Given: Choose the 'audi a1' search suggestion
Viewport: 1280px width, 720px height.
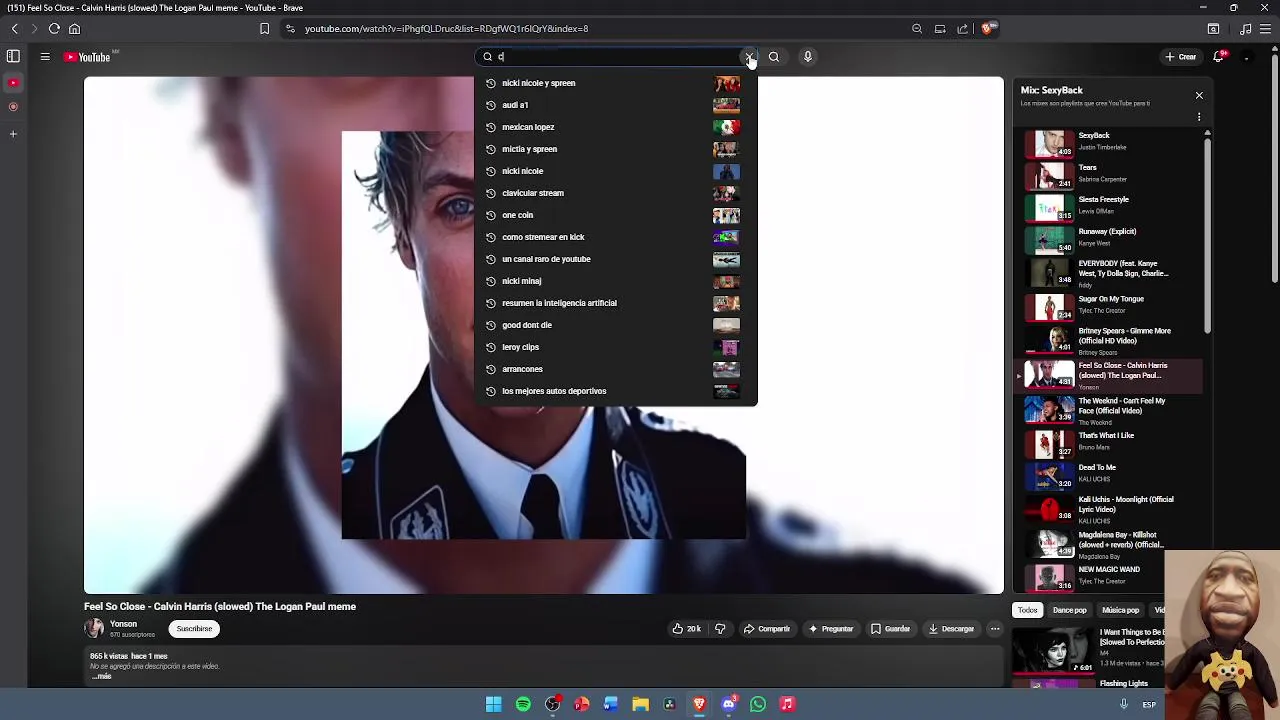Looking at the screenshot, I should 615,105.
